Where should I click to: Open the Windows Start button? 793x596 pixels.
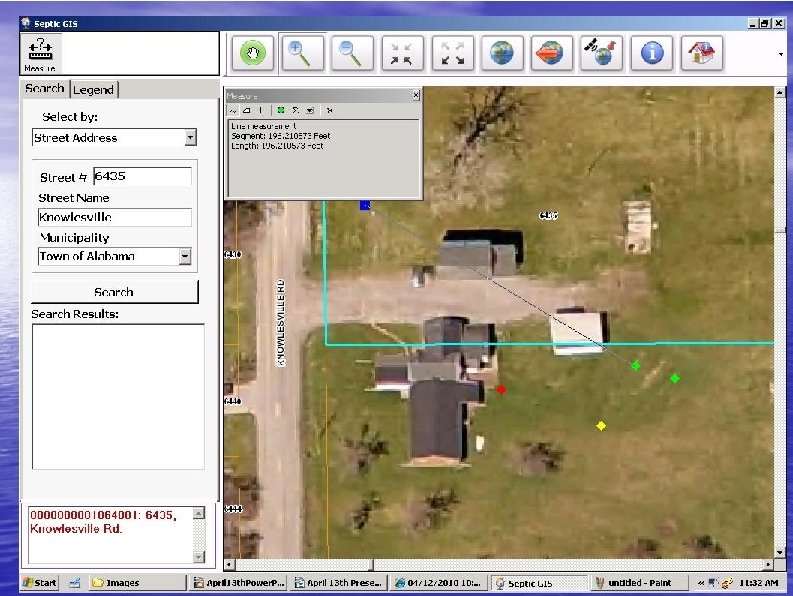40,582
